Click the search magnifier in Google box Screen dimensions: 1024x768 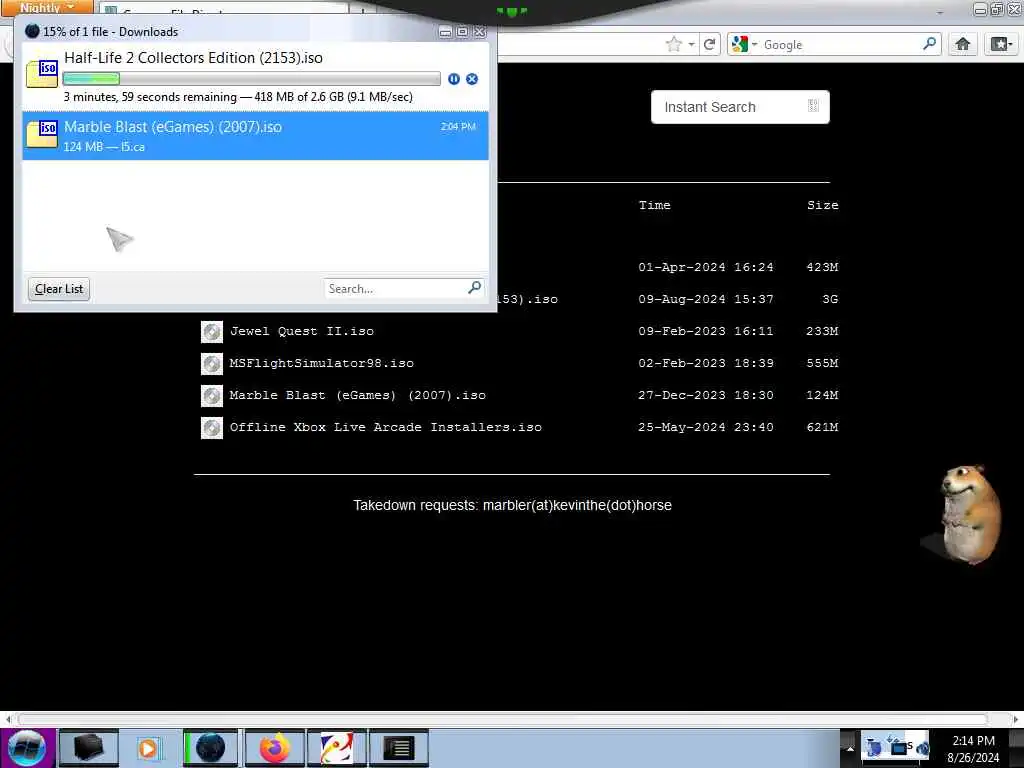click(929, 44)
